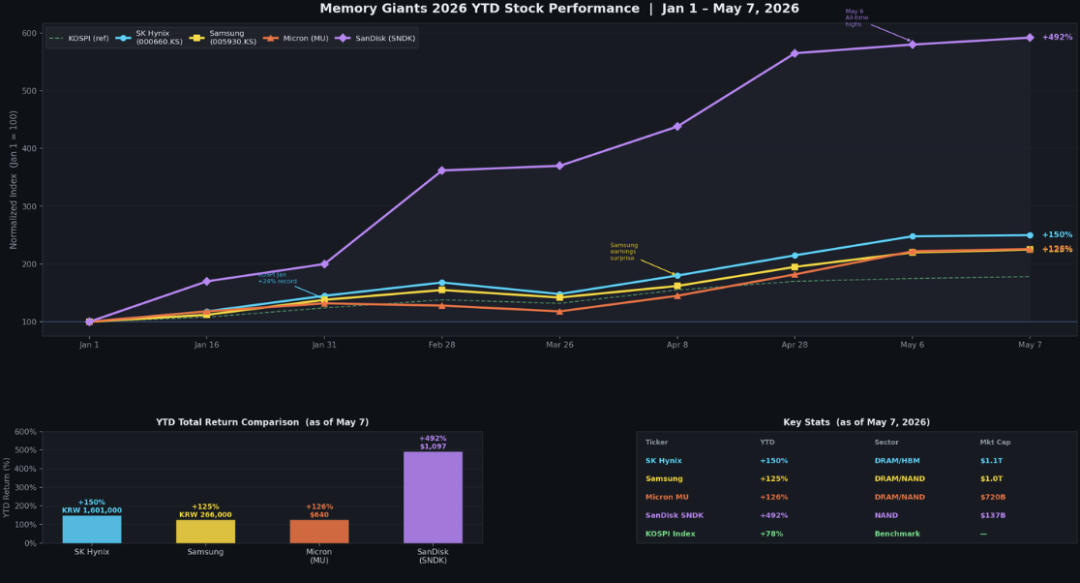This screenshot has height=583, width=1080.
Task: Click the SK Hynix data point at Feb 28
Action: click(x=442, y=283)
